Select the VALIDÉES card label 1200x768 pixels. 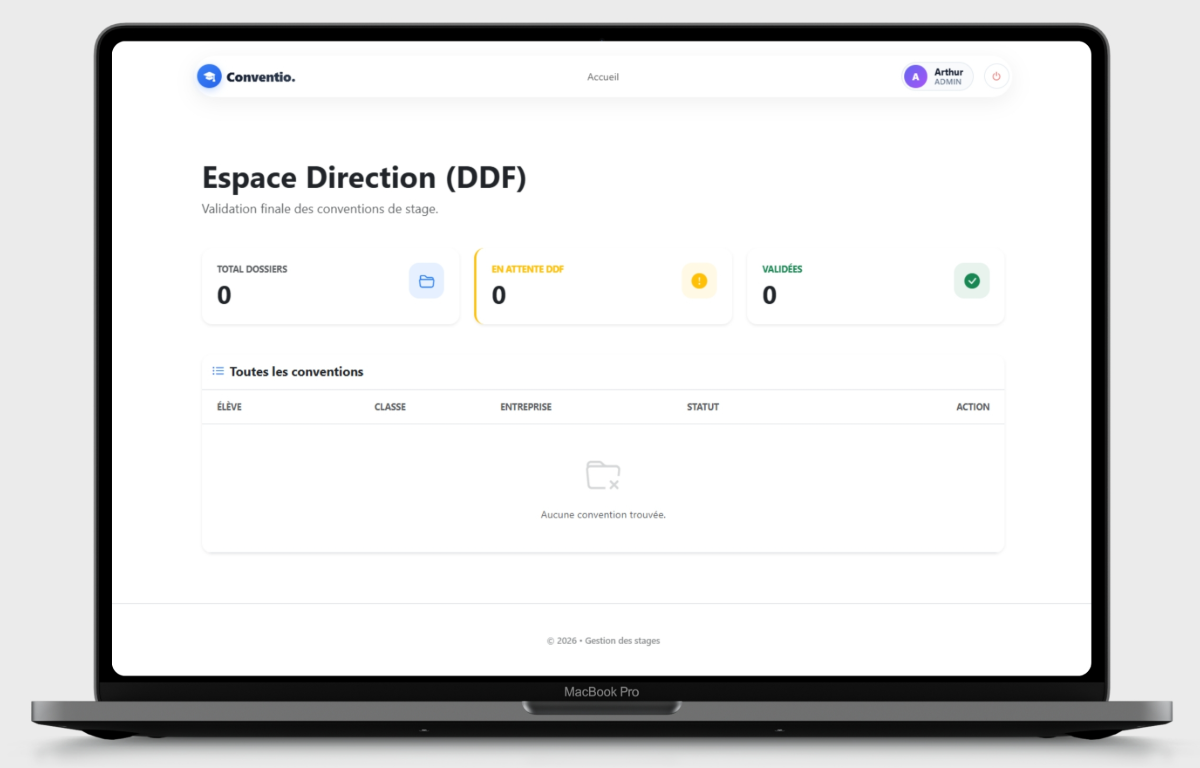(782, 269)
